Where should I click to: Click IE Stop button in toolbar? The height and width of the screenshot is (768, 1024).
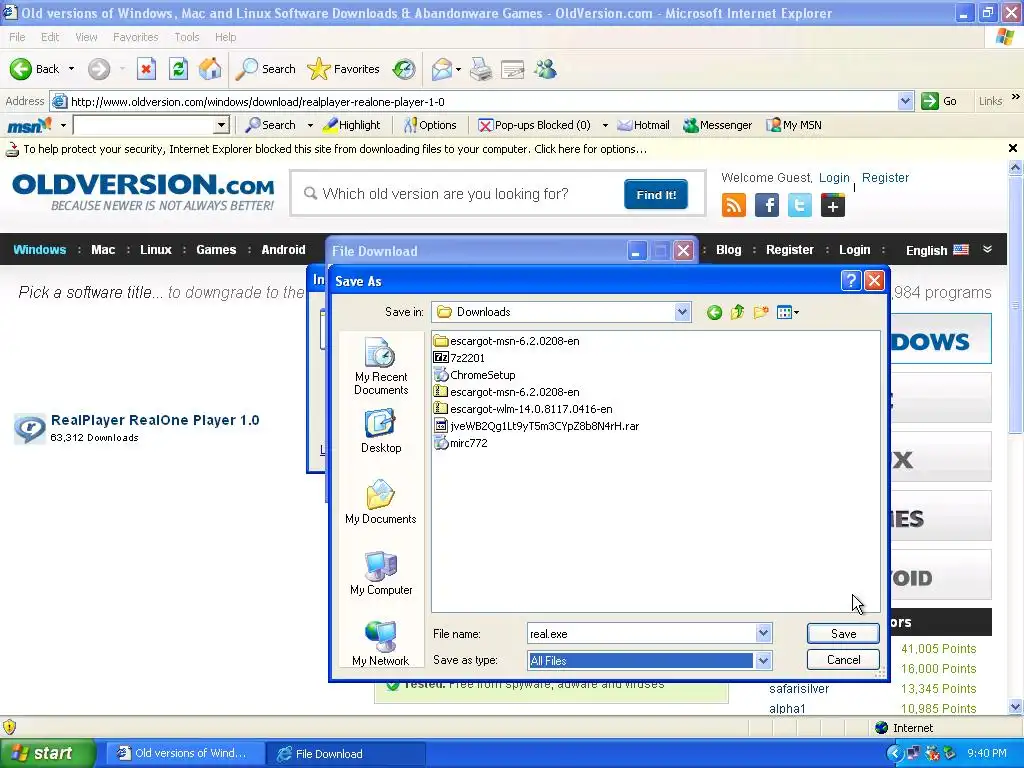(x=146, y=69)
